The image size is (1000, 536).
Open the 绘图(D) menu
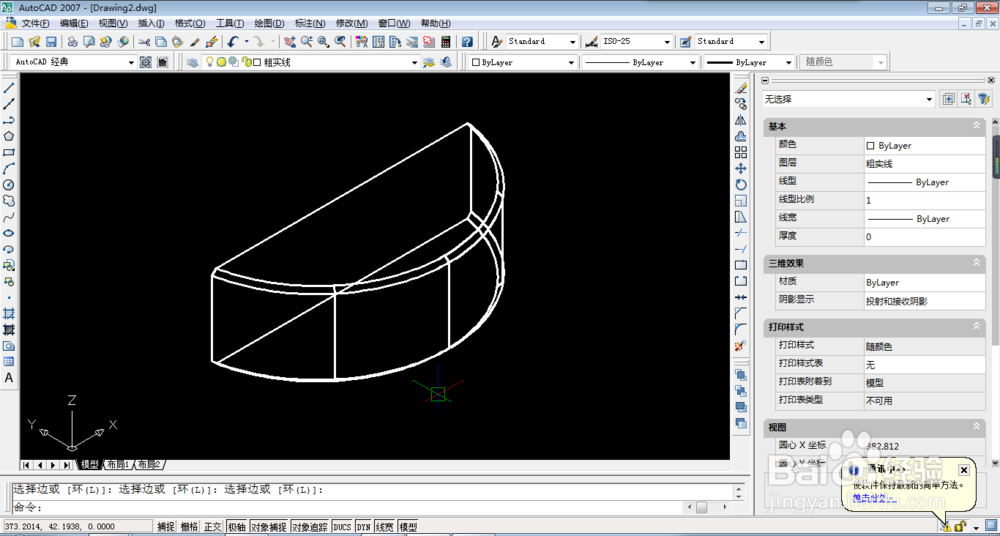pyautogui.click(x=269, y=23)
